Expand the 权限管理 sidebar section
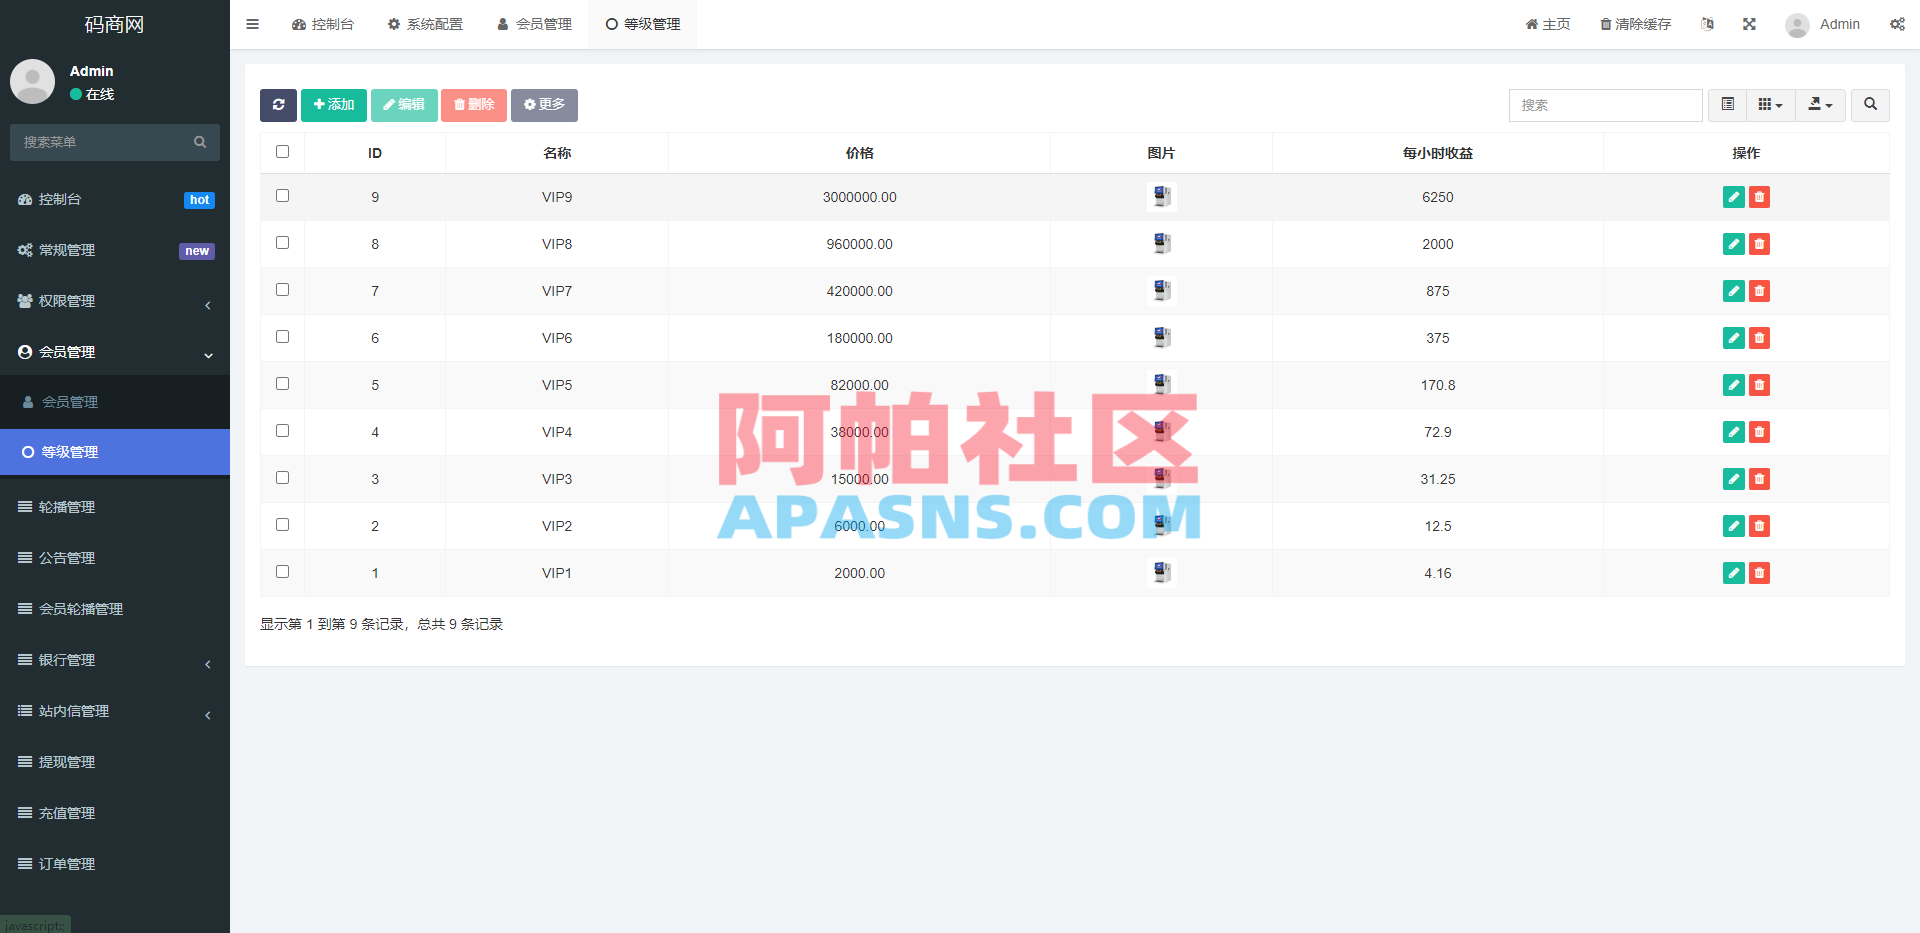Screen dimensions: 1920x933 click(114, 301)
